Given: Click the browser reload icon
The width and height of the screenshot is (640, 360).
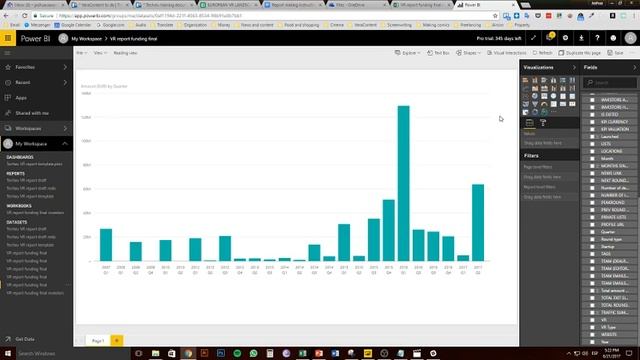Looking at the screenshot, I should pos(24,16).
